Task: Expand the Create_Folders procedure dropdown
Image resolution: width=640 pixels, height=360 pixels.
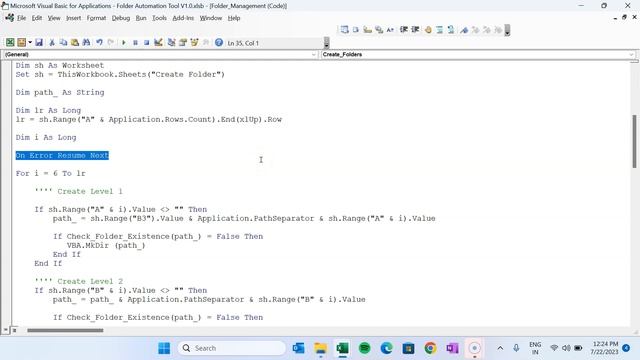Action: tap(631, 54)
